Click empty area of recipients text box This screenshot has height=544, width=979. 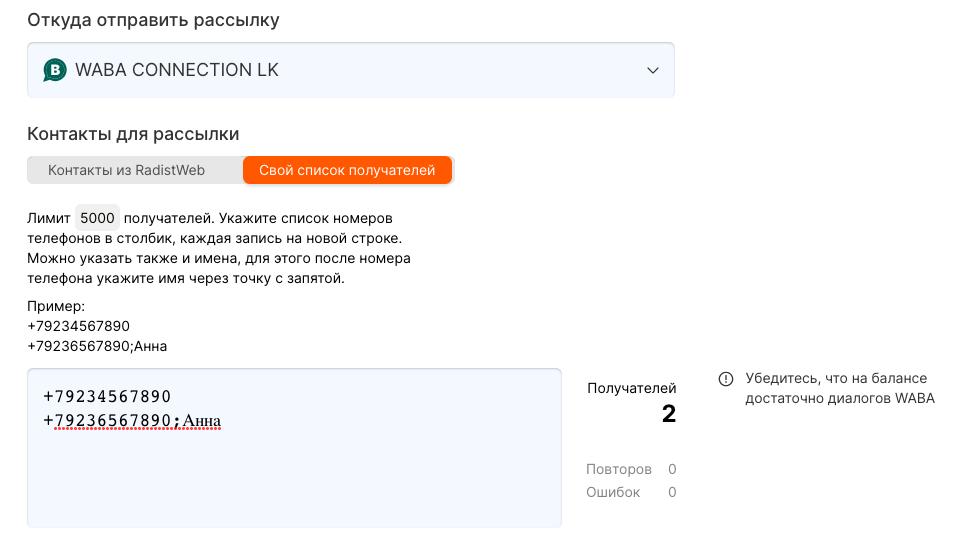click(293, 478)
